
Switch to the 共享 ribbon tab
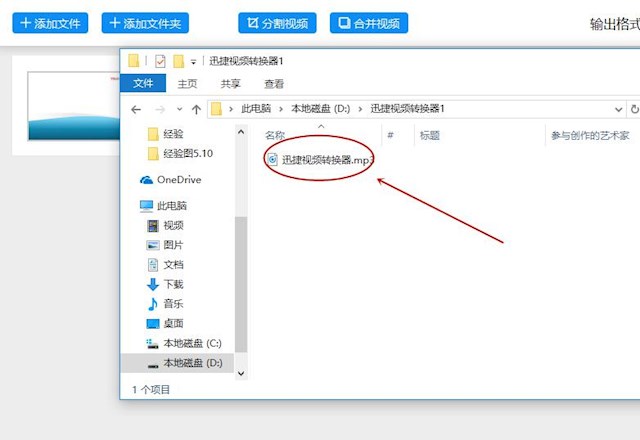231,84
